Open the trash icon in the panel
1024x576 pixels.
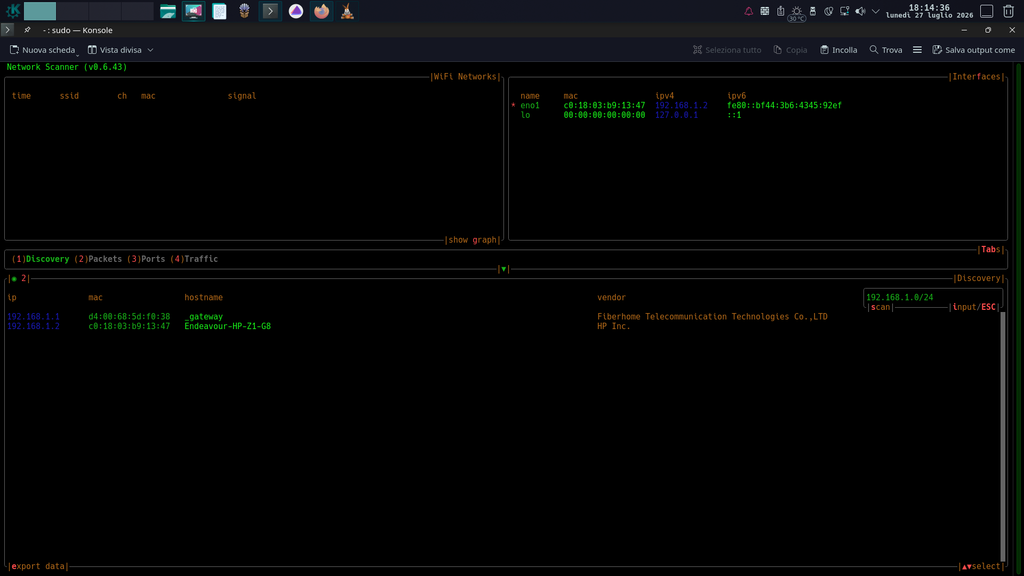tap(1008, 11)
